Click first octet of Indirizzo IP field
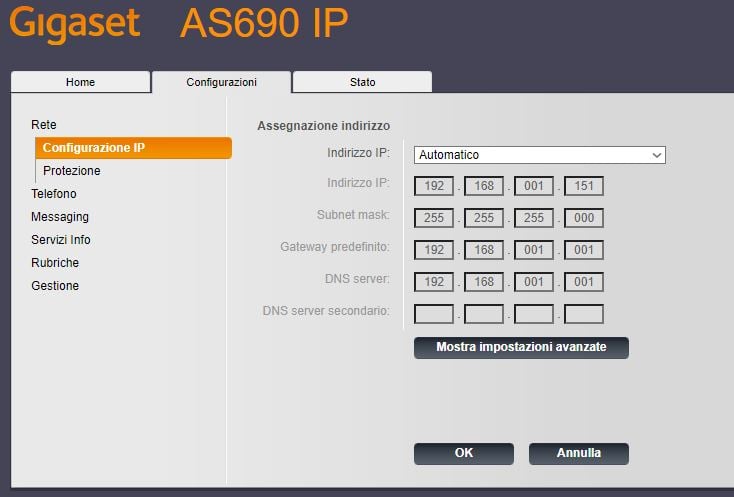Screen dimensions: 734x497 click(x=434, y=186)
